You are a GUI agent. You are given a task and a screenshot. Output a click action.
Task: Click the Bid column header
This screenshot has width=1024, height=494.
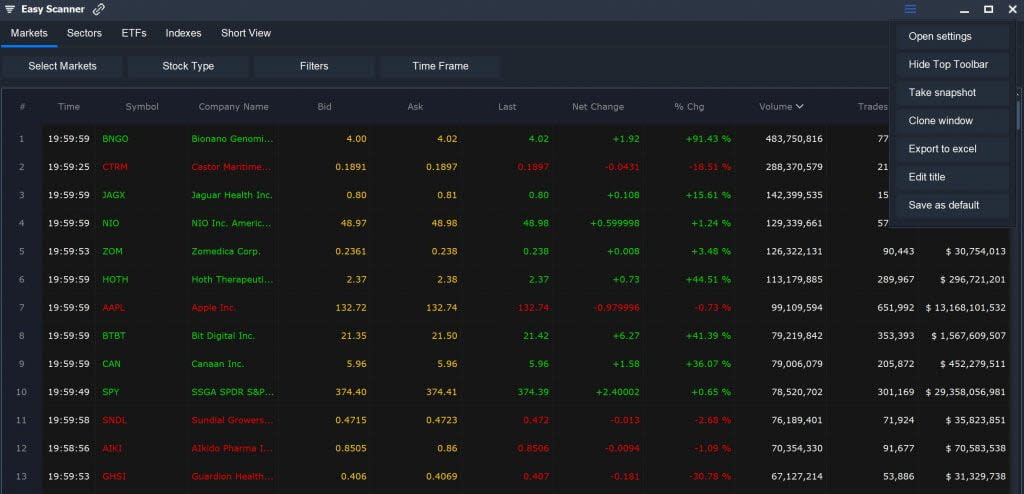tap(325, 107)
